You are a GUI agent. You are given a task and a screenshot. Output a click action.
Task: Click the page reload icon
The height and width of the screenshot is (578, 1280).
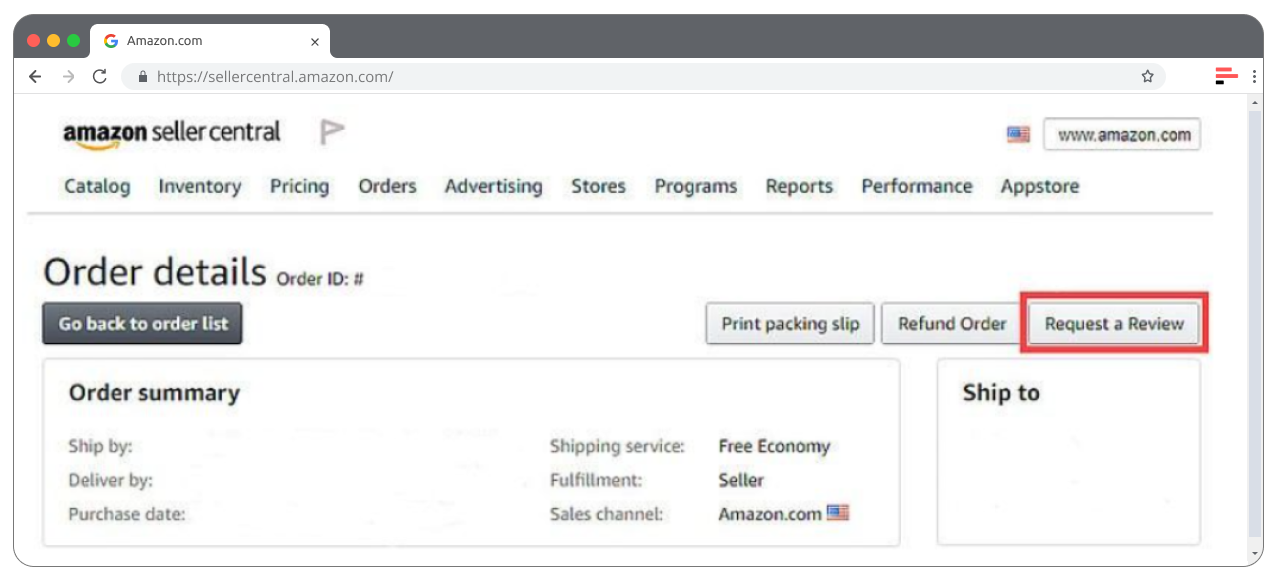coord(99,75)
